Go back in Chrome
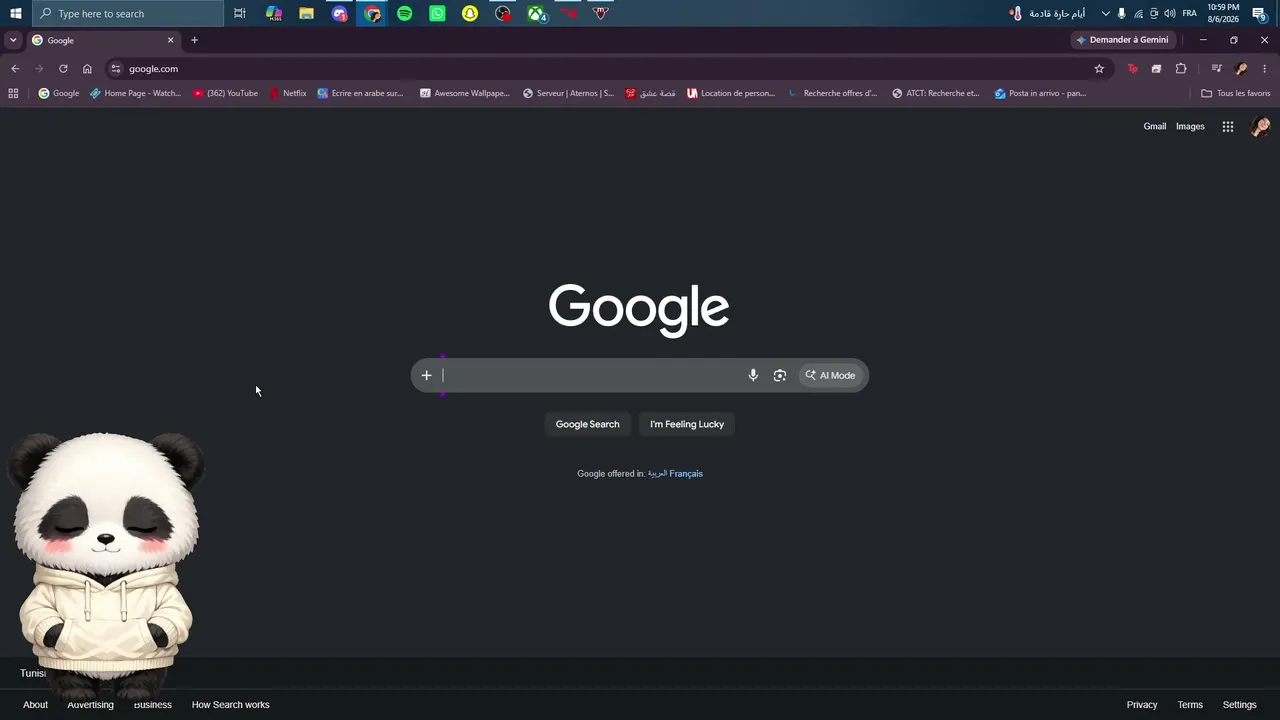1280x720 pixels. 15,69
